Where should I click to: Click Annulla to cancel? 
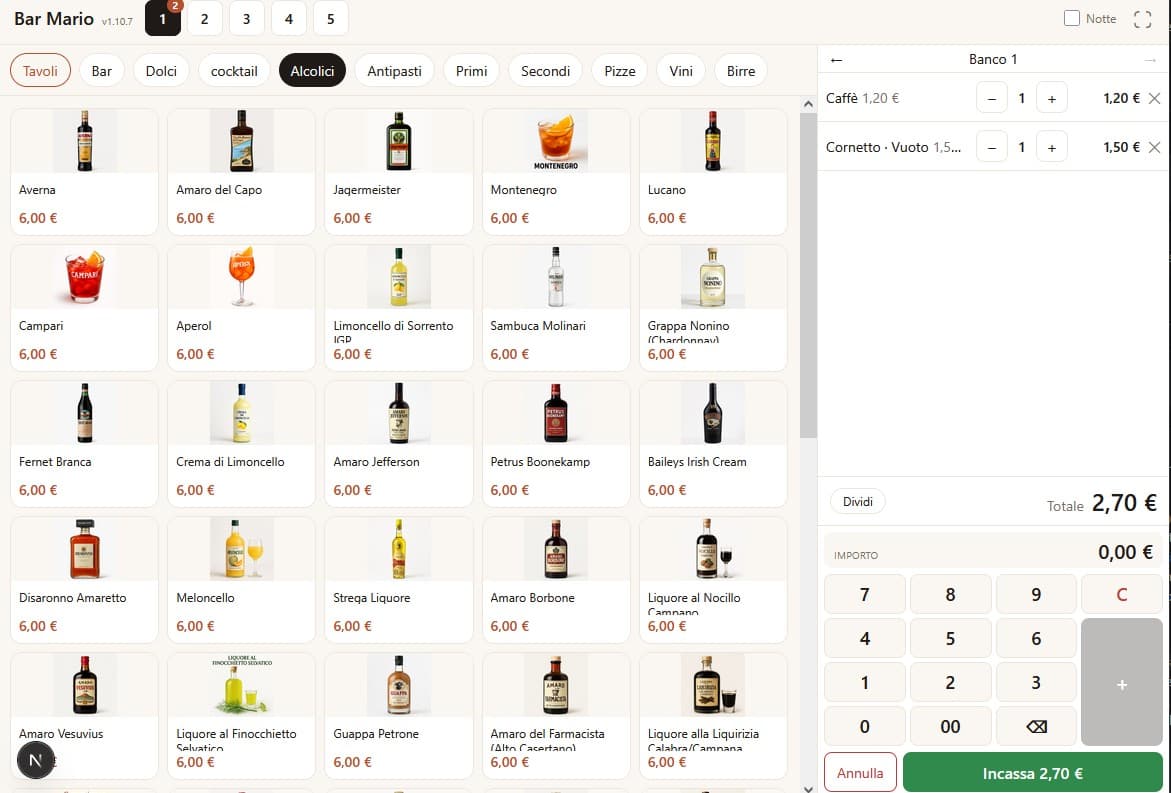(860, 773)
